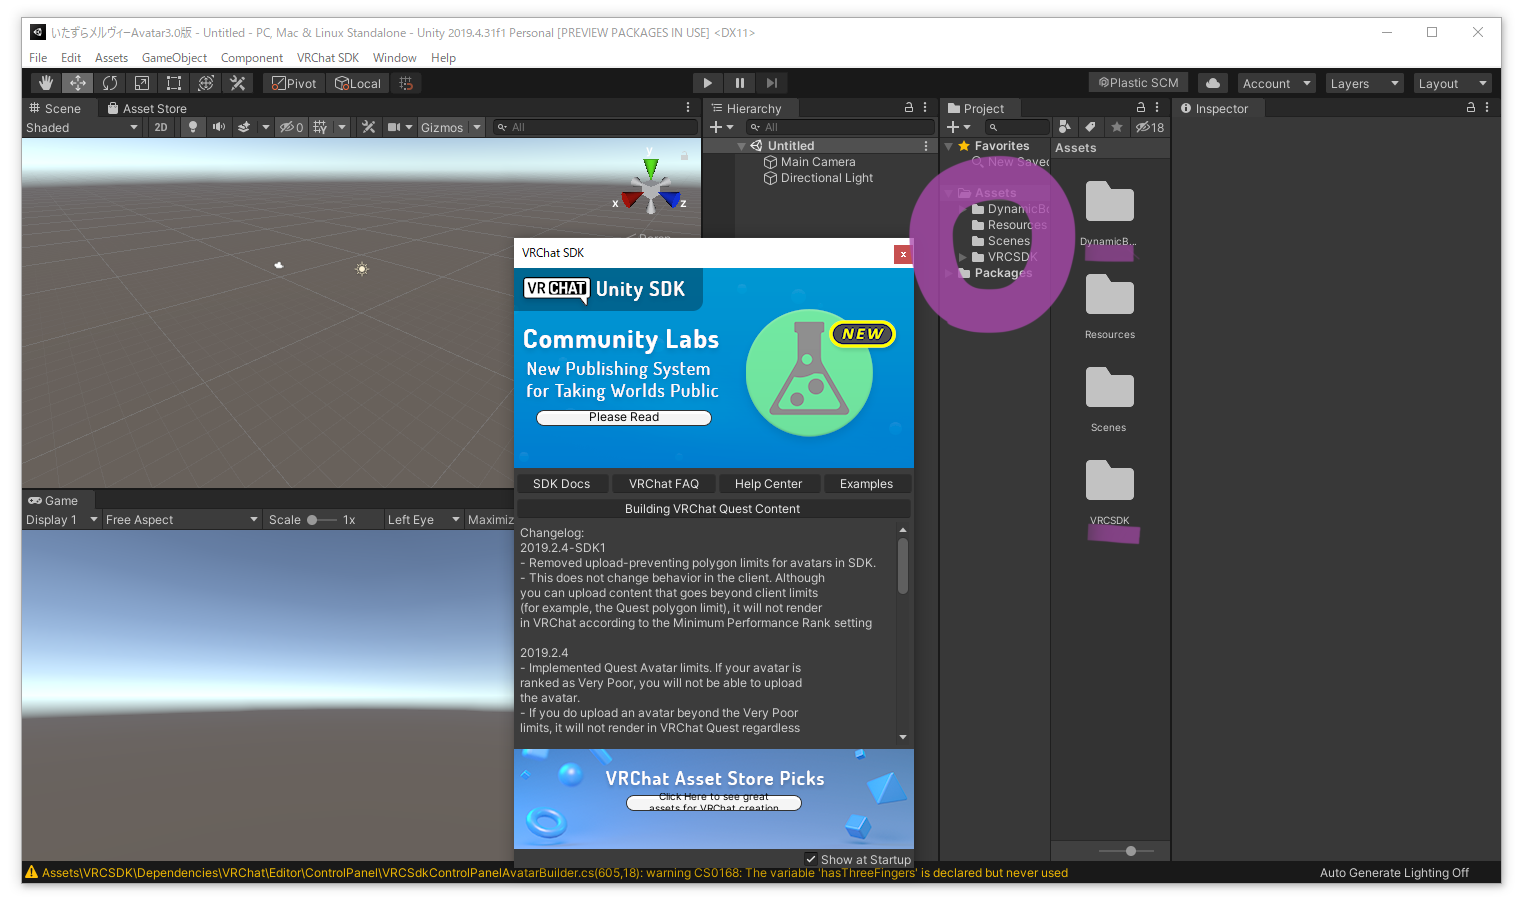Viewport: 1516px width, 905px height.
Task: Toggle Local handle rotation
Action: click(358, 83)
